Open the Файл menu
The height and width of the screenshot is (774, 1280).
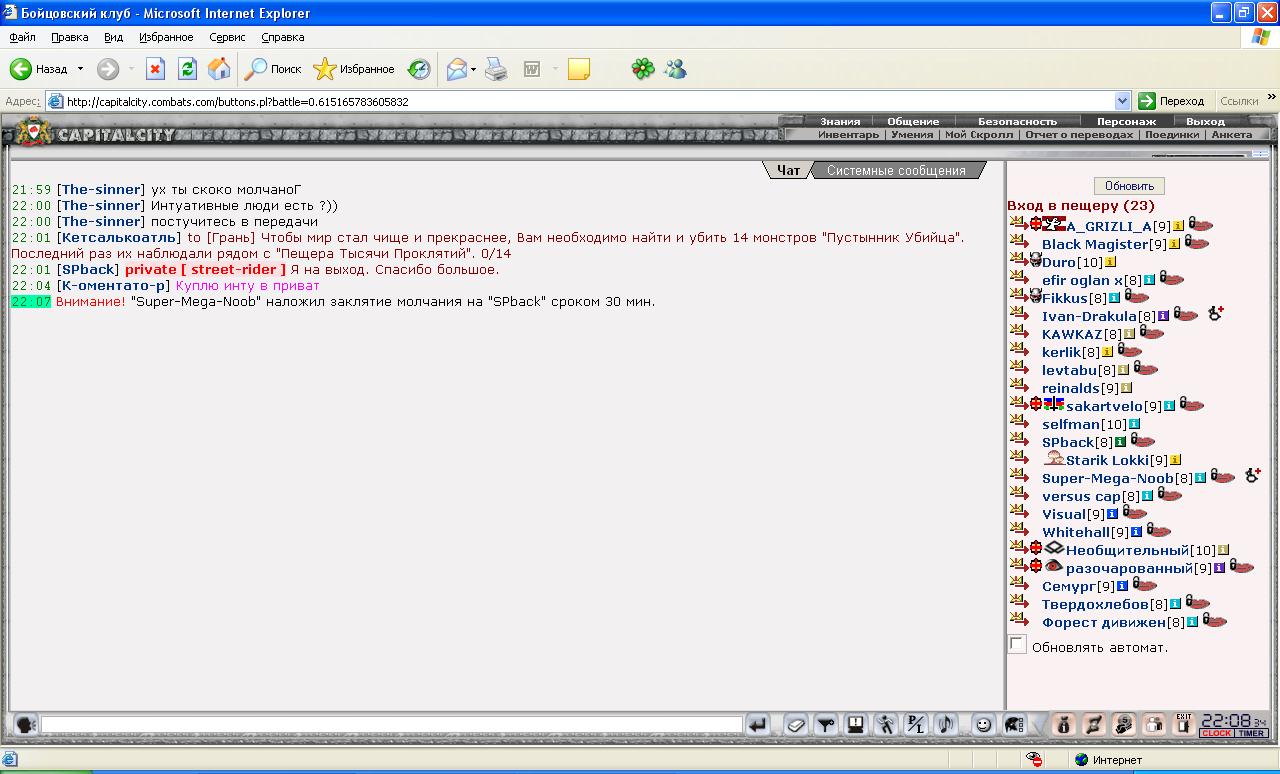22,37
